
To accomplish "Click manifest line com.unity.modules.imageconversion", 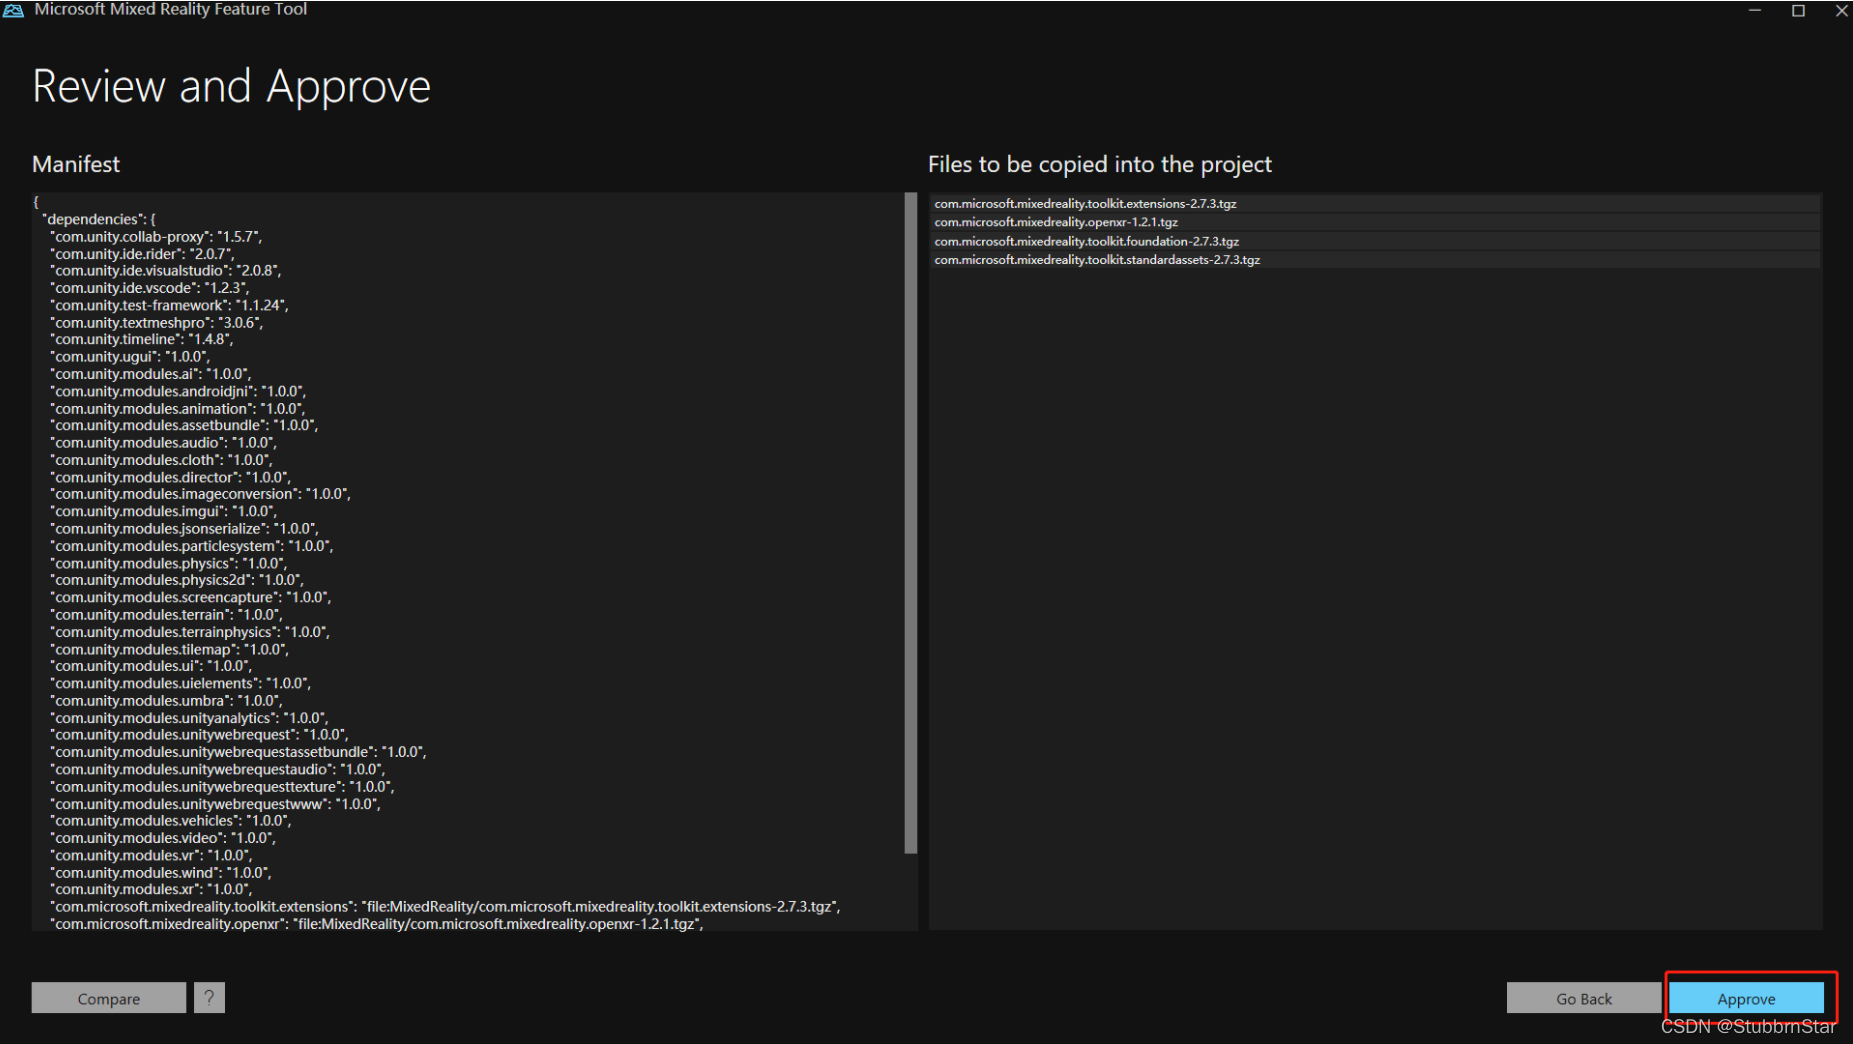I will click(200, 494).
